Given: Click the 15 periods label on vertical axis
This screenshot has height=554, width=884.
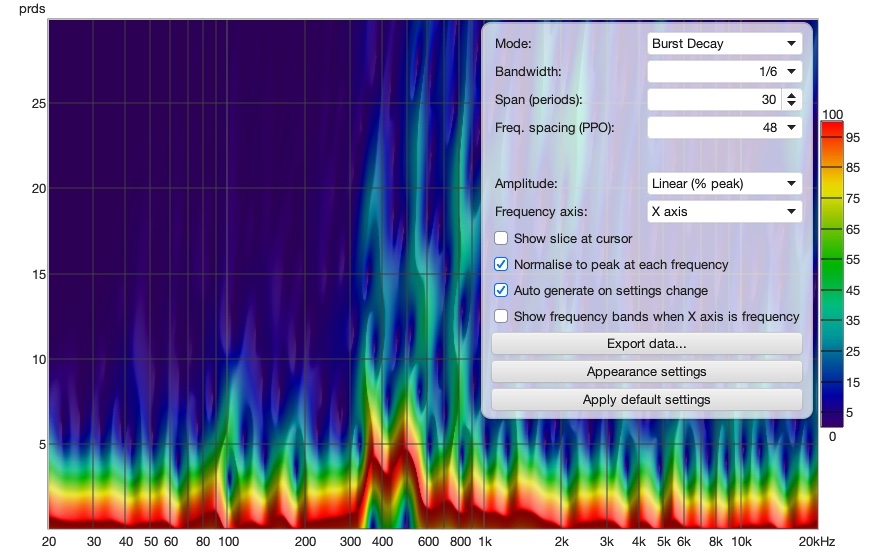Looking at the screenshot, I should [x=38, y=274].
